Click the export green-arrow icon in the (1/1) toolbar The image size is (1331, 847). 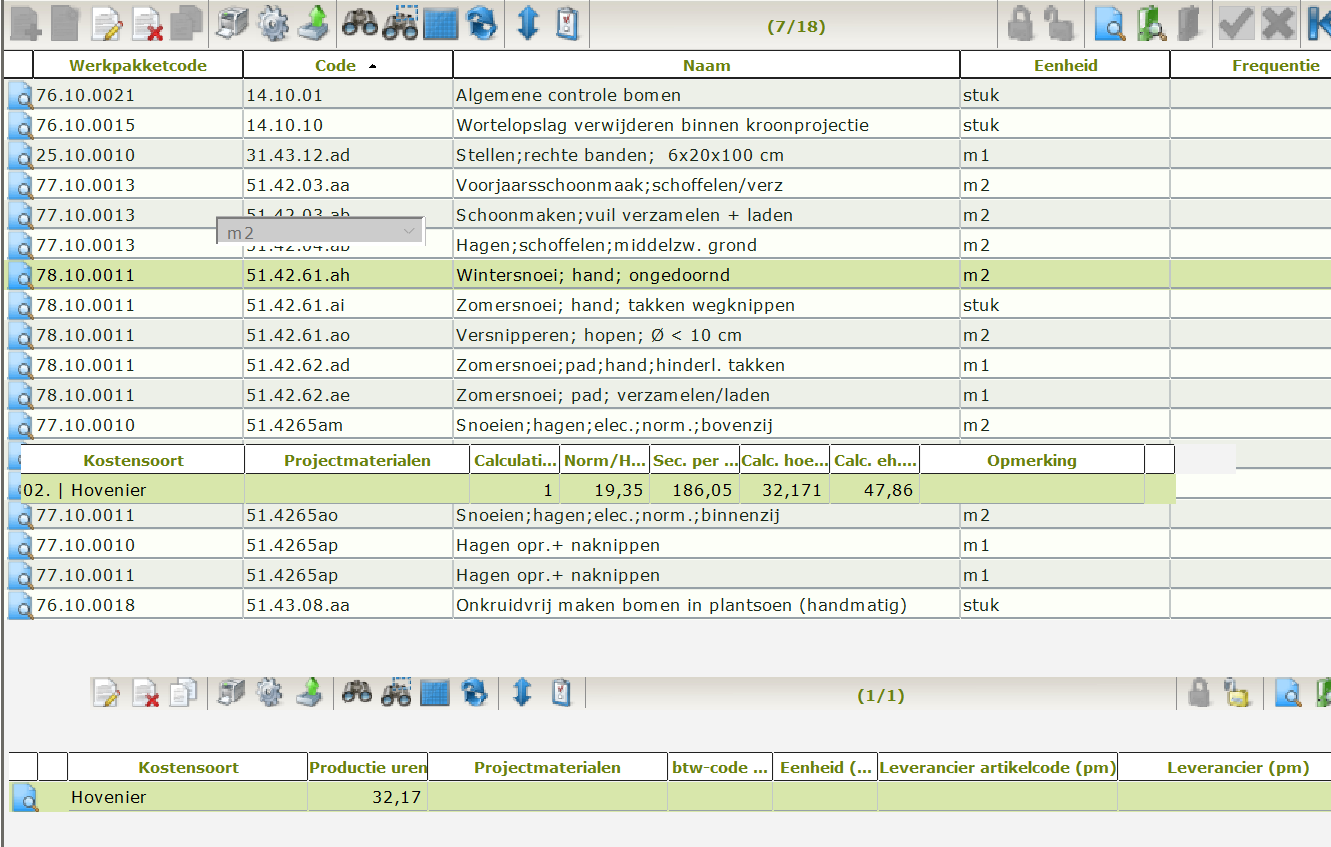tap(310, 692)
